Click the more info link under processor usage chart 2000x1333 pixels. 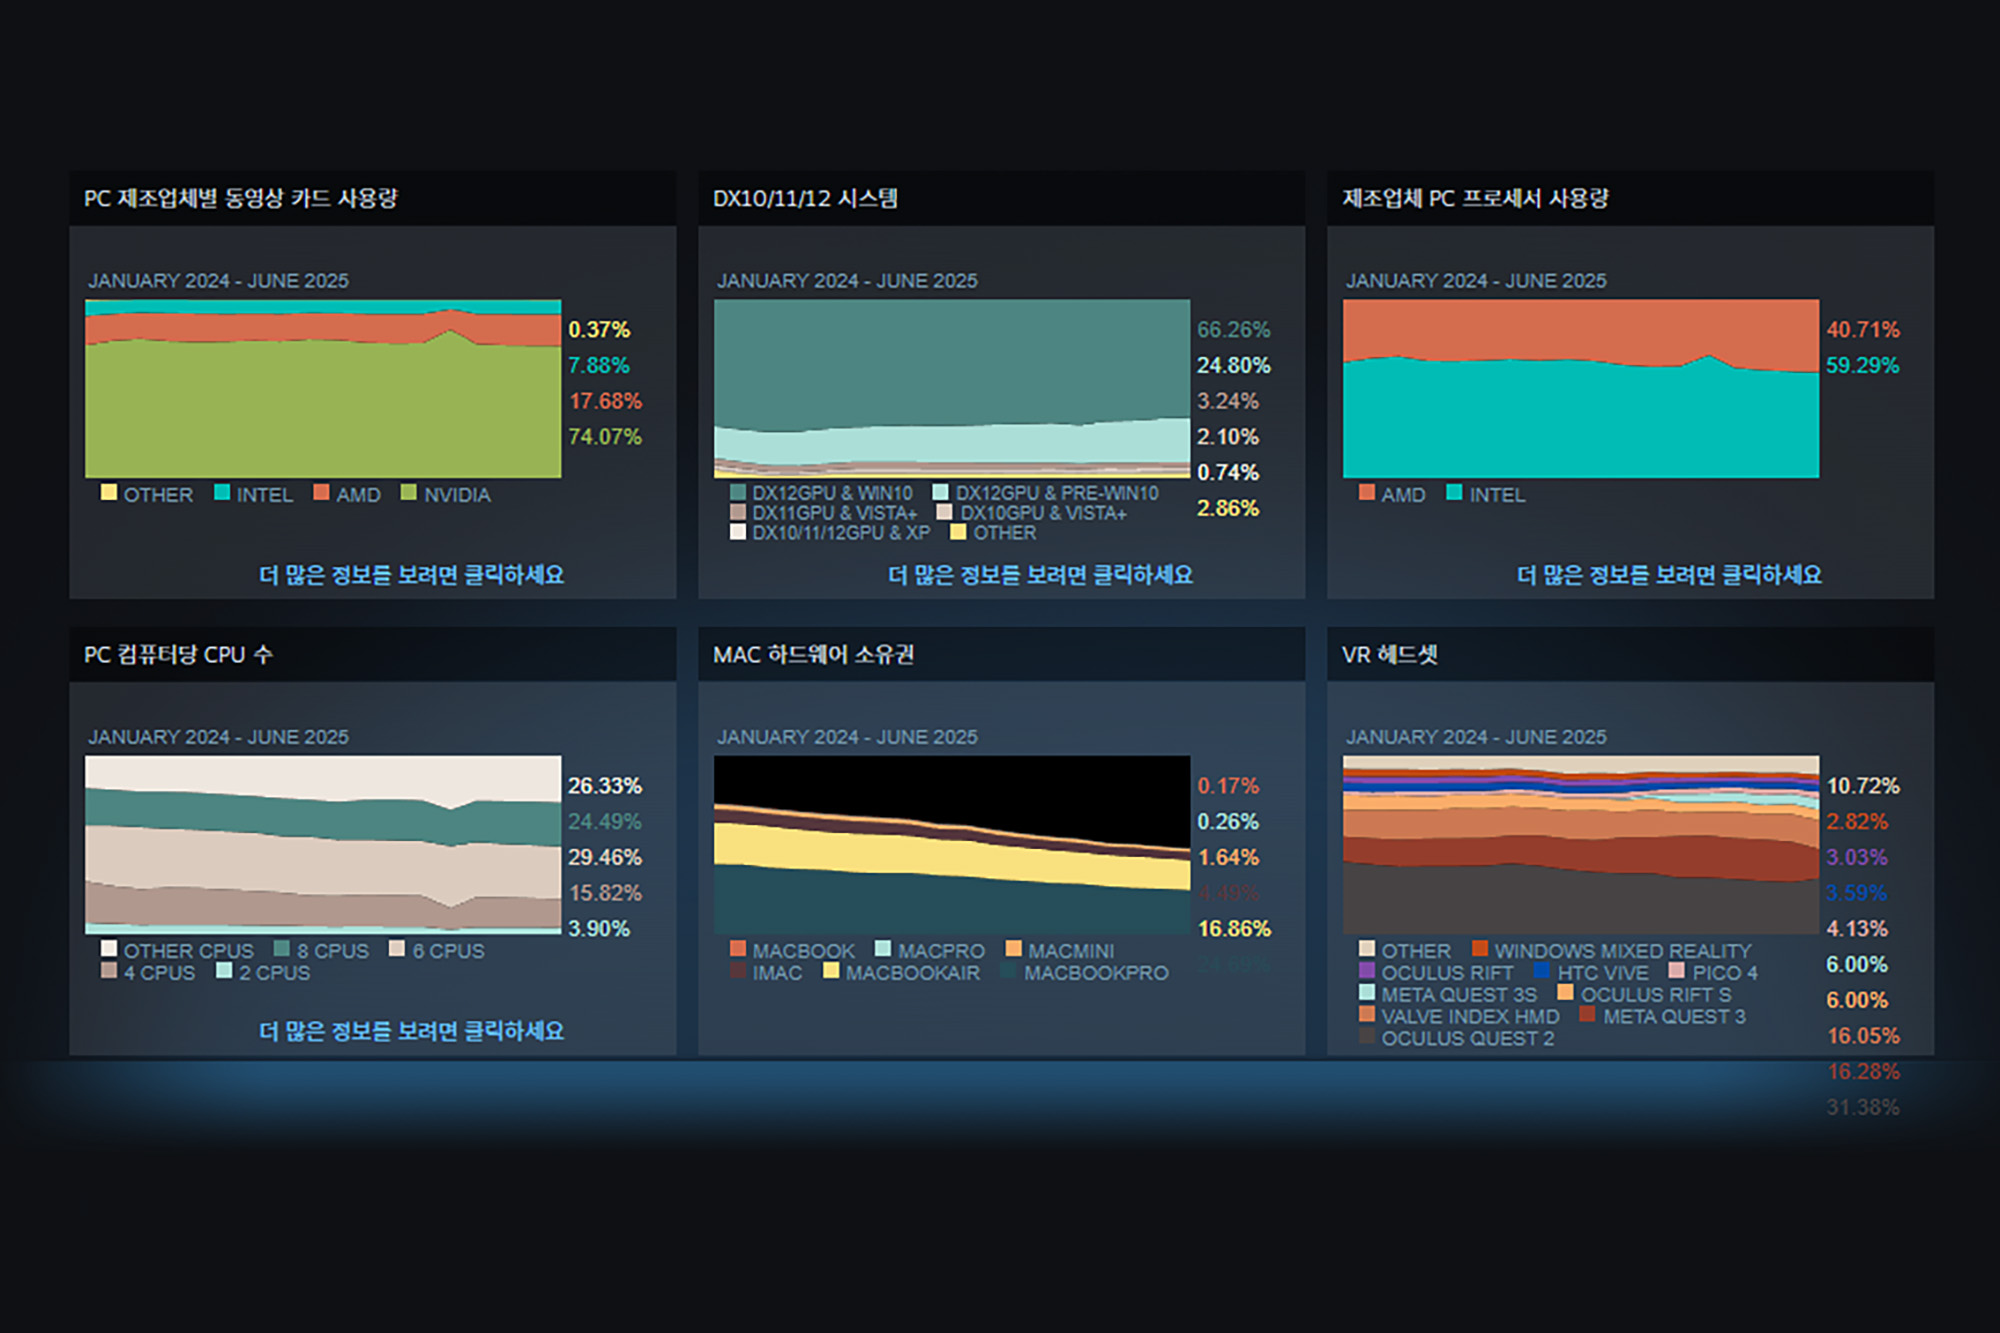pyautogui.click(x=1669, y=575)
